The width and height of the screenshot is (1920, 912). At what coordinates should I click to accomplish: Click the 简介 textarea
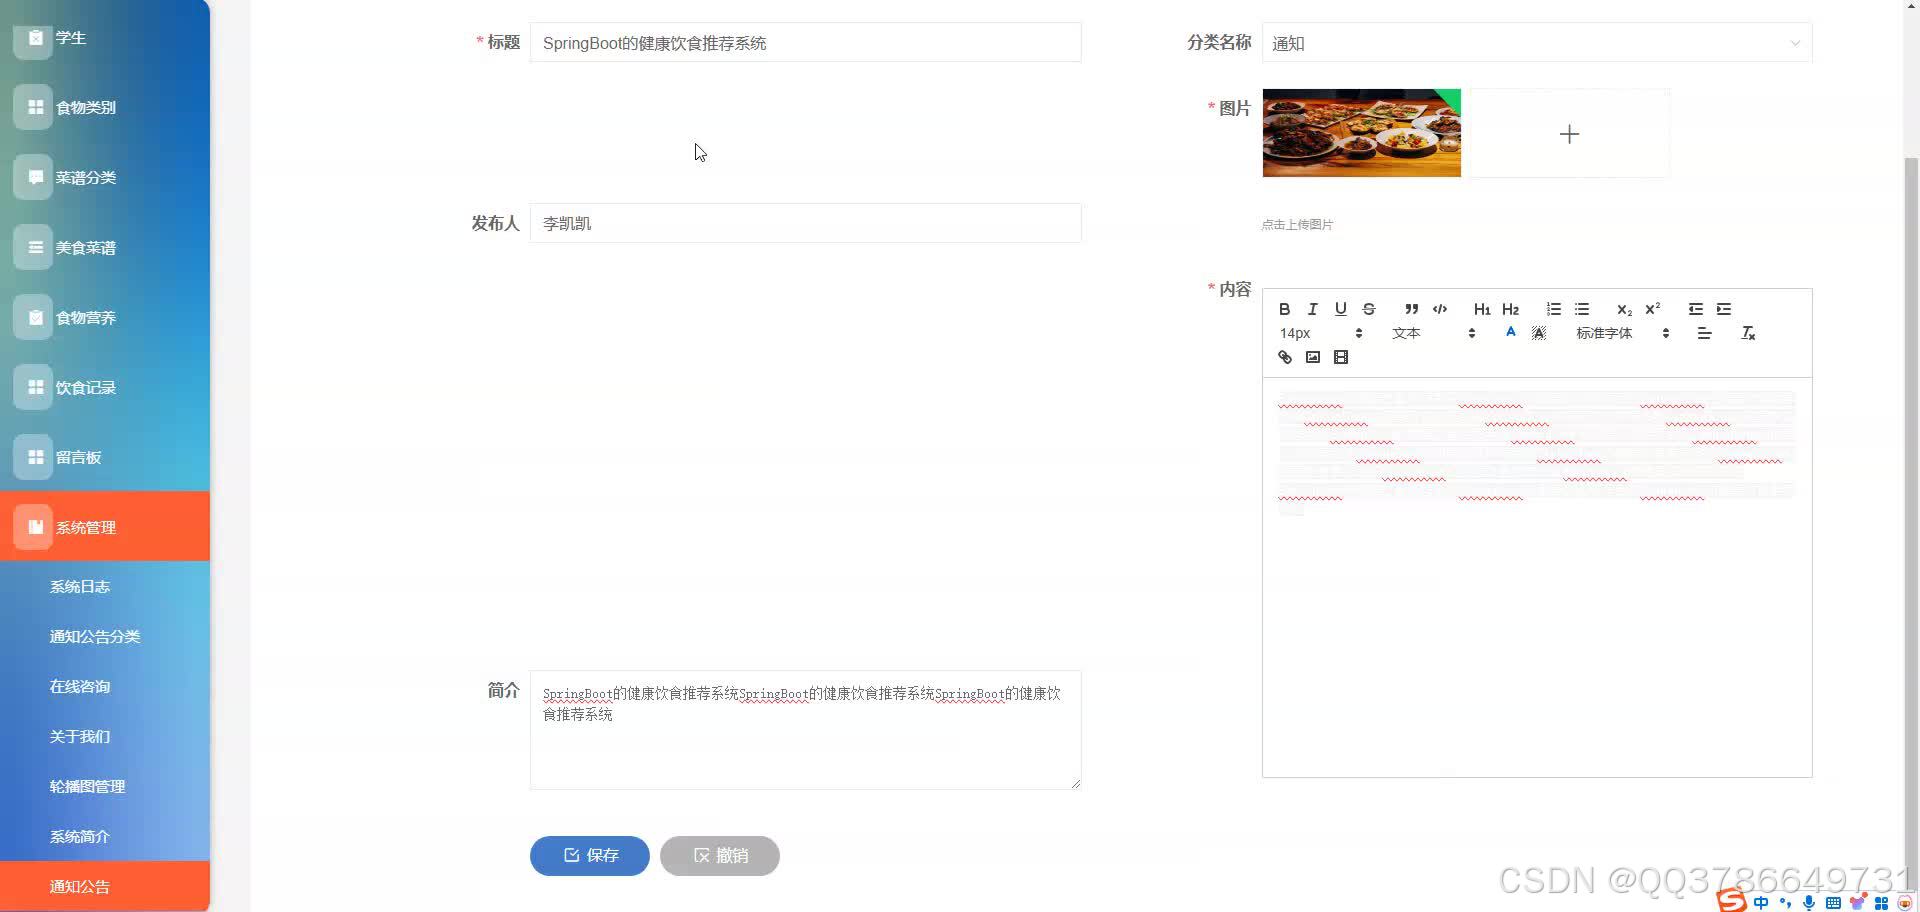(805, 730)
